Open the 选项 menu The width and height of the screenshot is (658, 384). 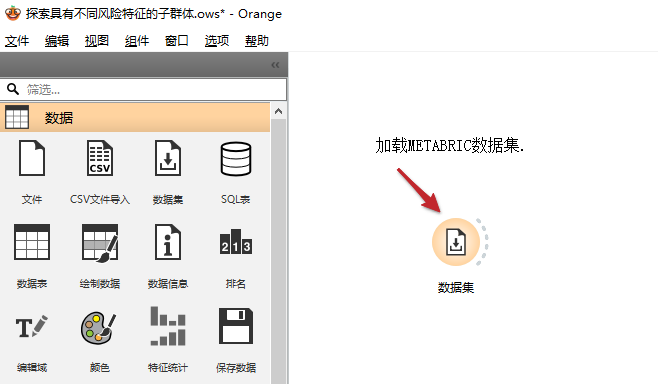click(x=217, y=41)
